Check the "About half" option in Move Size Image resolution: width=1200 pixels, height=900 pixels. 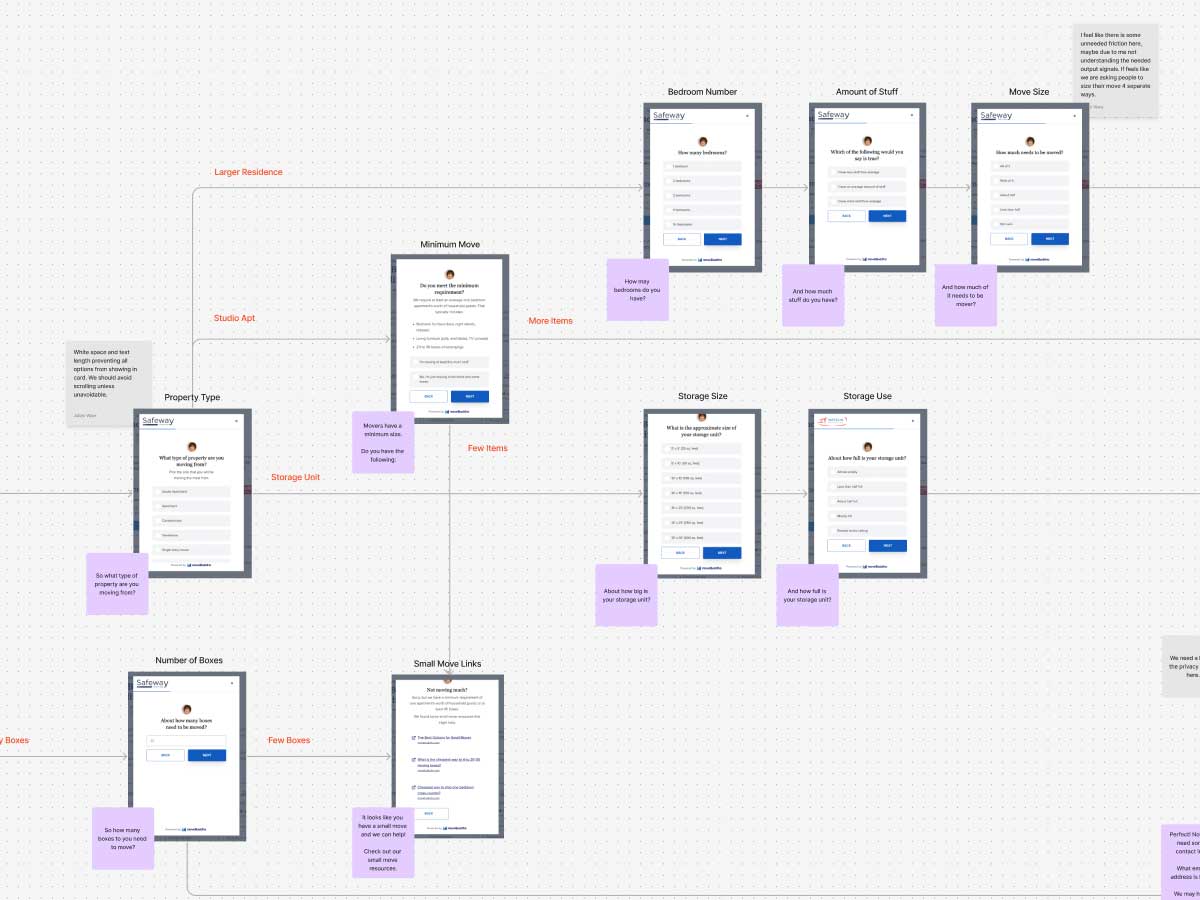coord(1029,195)
